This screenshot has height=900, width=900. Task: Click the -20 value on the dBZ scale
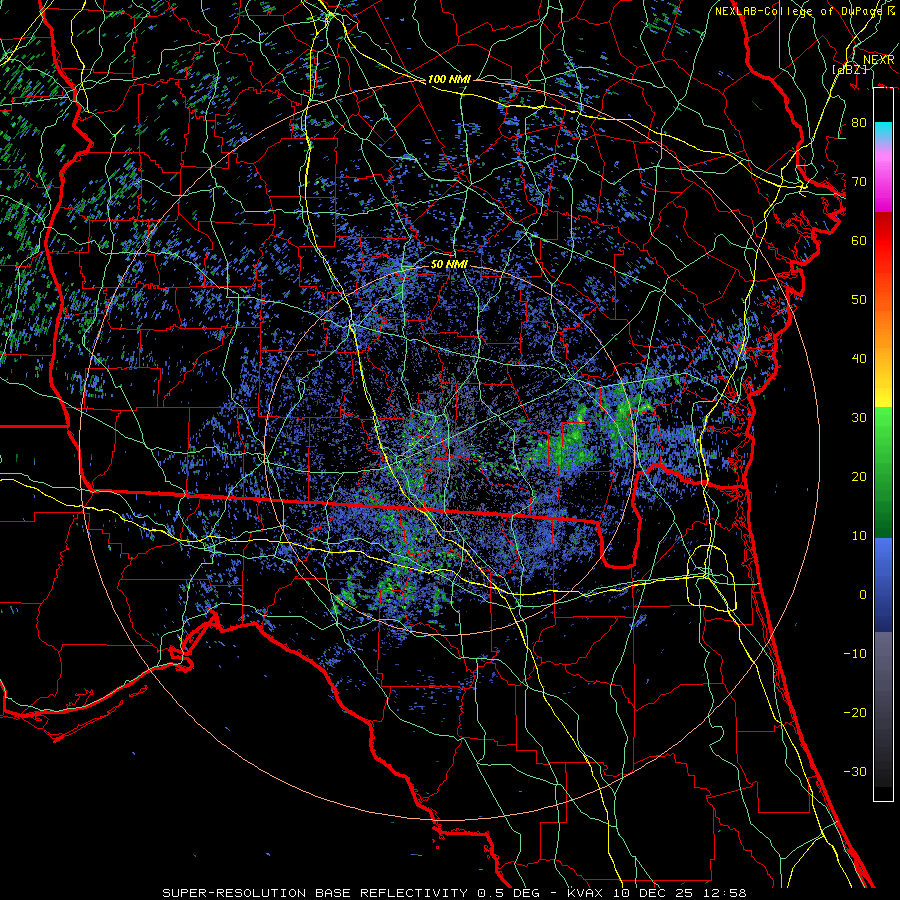[855, 712]
